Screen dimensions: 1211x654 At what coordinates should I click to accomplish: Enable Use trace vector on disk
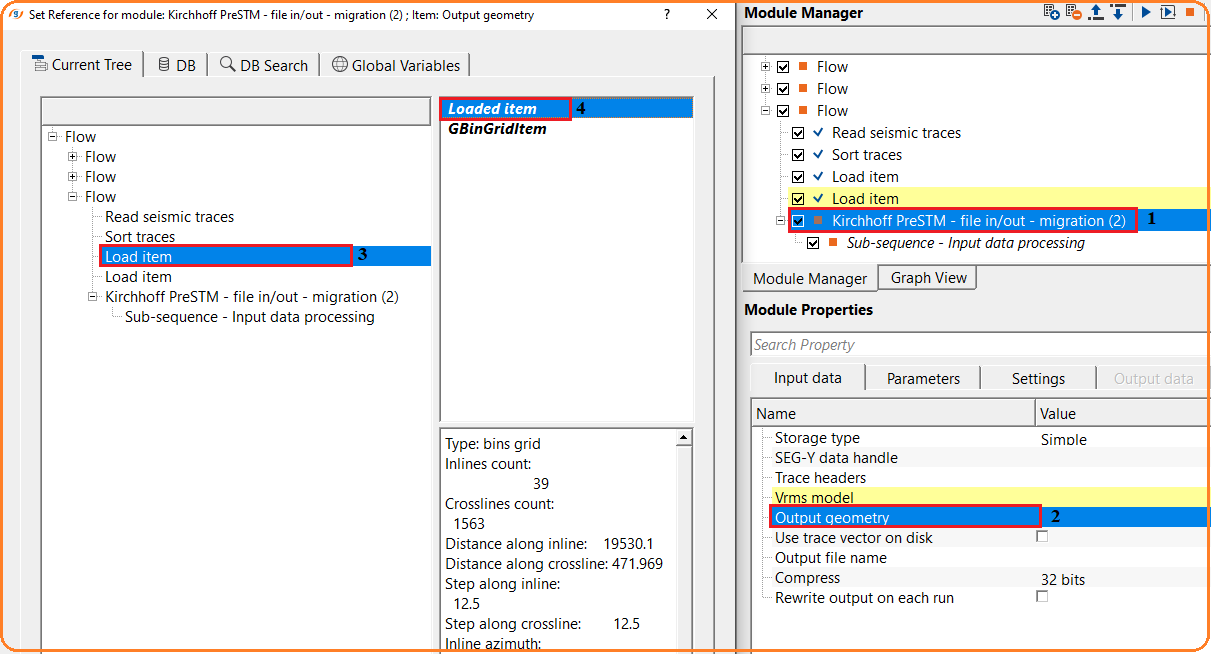point(1042,537)
